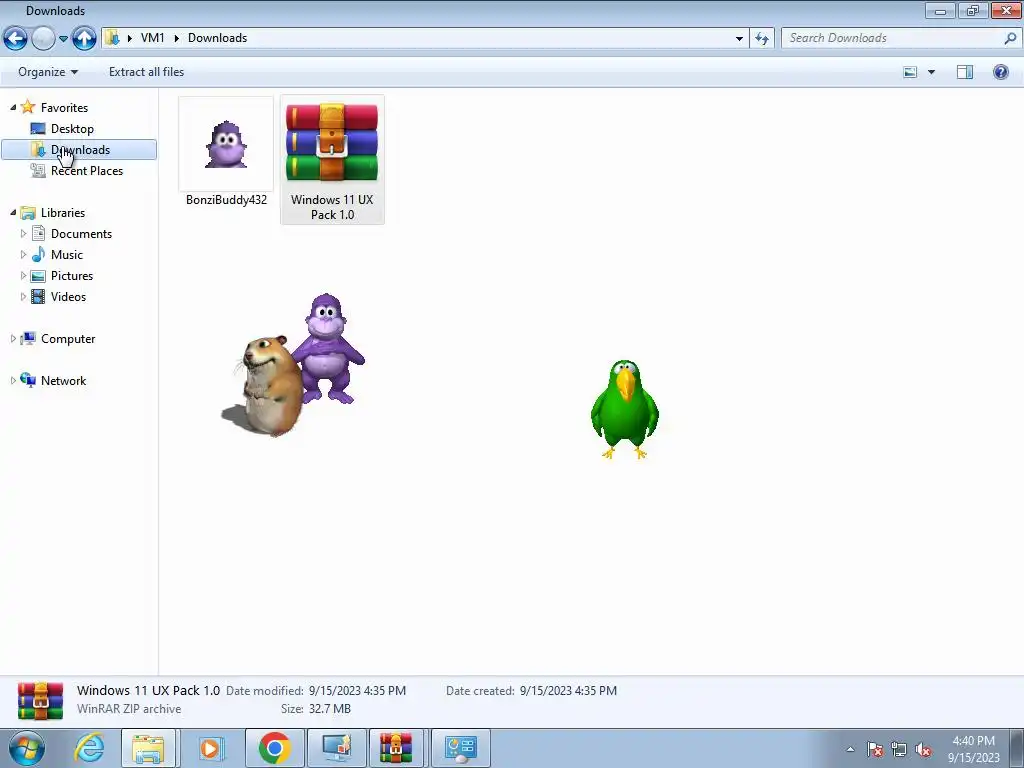Image resolution: width=1024 pixels, height=768 pixels.
Task: Click the BonziBuddy432 file name label
Action: pos(226,200)
